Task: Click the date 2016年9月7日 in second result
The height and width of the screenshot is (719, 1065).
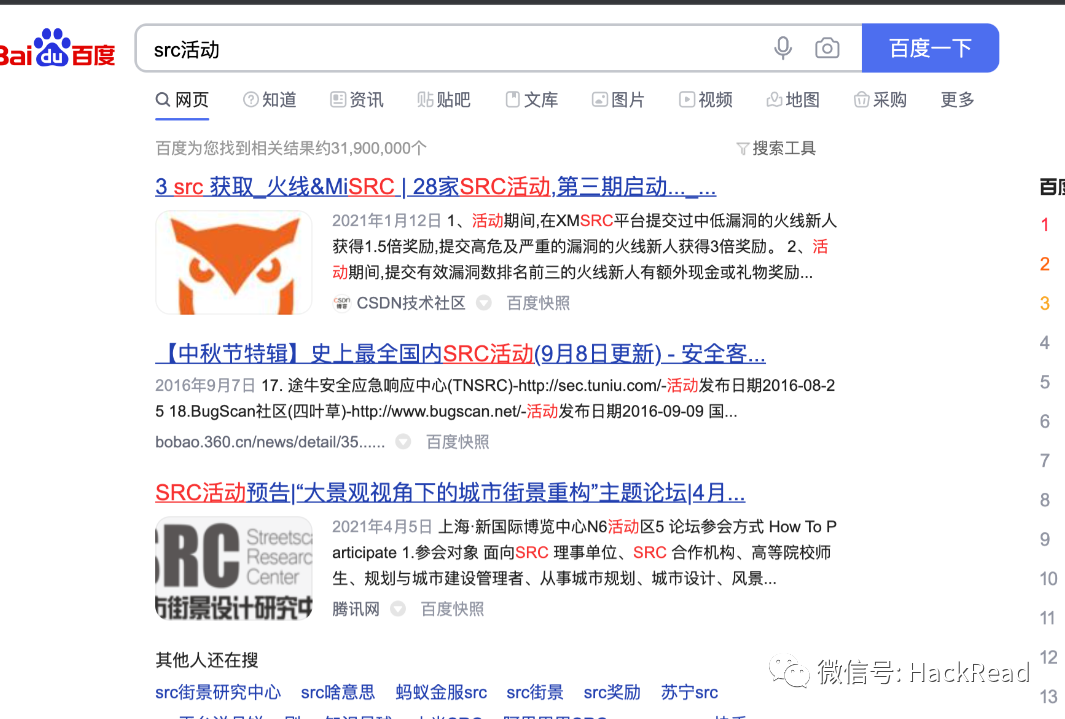Action: [205, 386]
